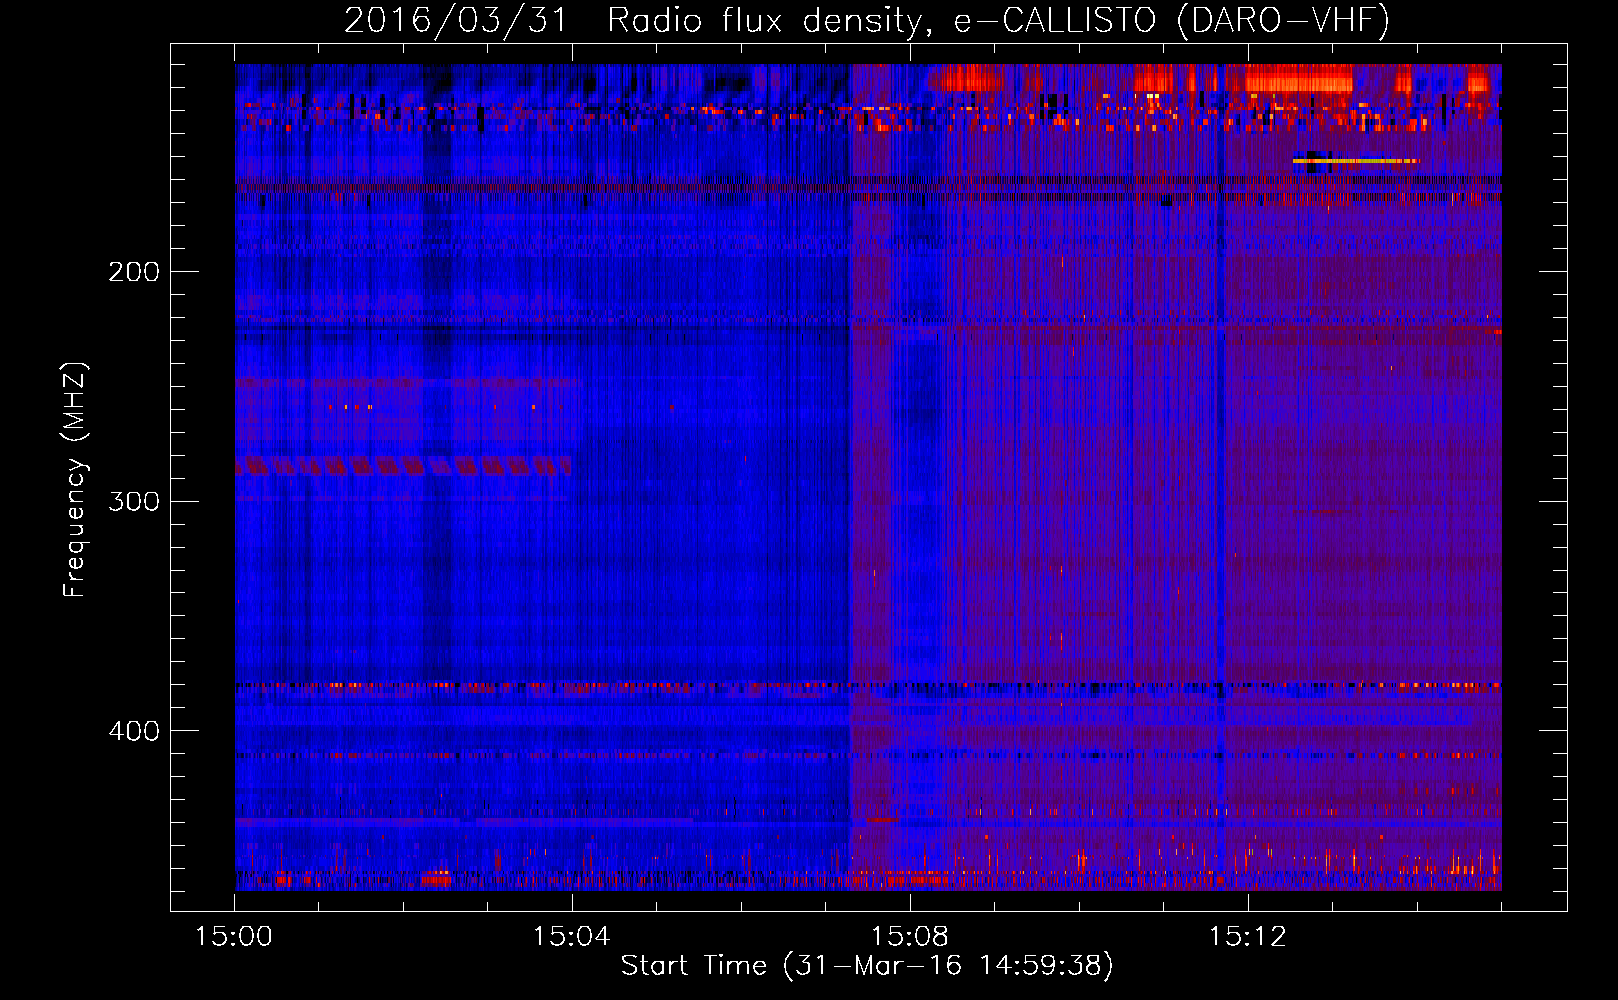The image size is (1618, 1000).
Task: Click the 15:04 time tick label
Action: point(571,936)
